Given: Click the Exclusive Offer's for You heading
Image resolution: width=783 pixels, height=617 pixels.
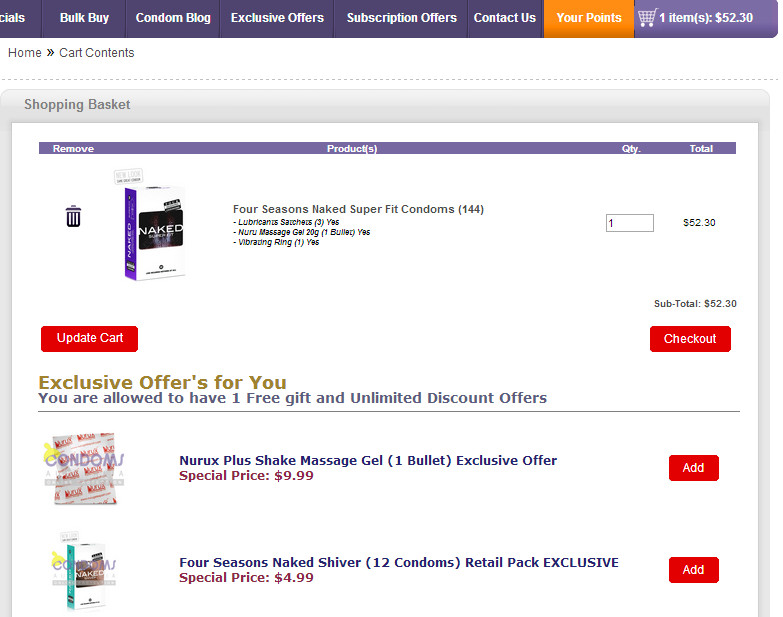Looking at the screenshot, I should [162, 382].
